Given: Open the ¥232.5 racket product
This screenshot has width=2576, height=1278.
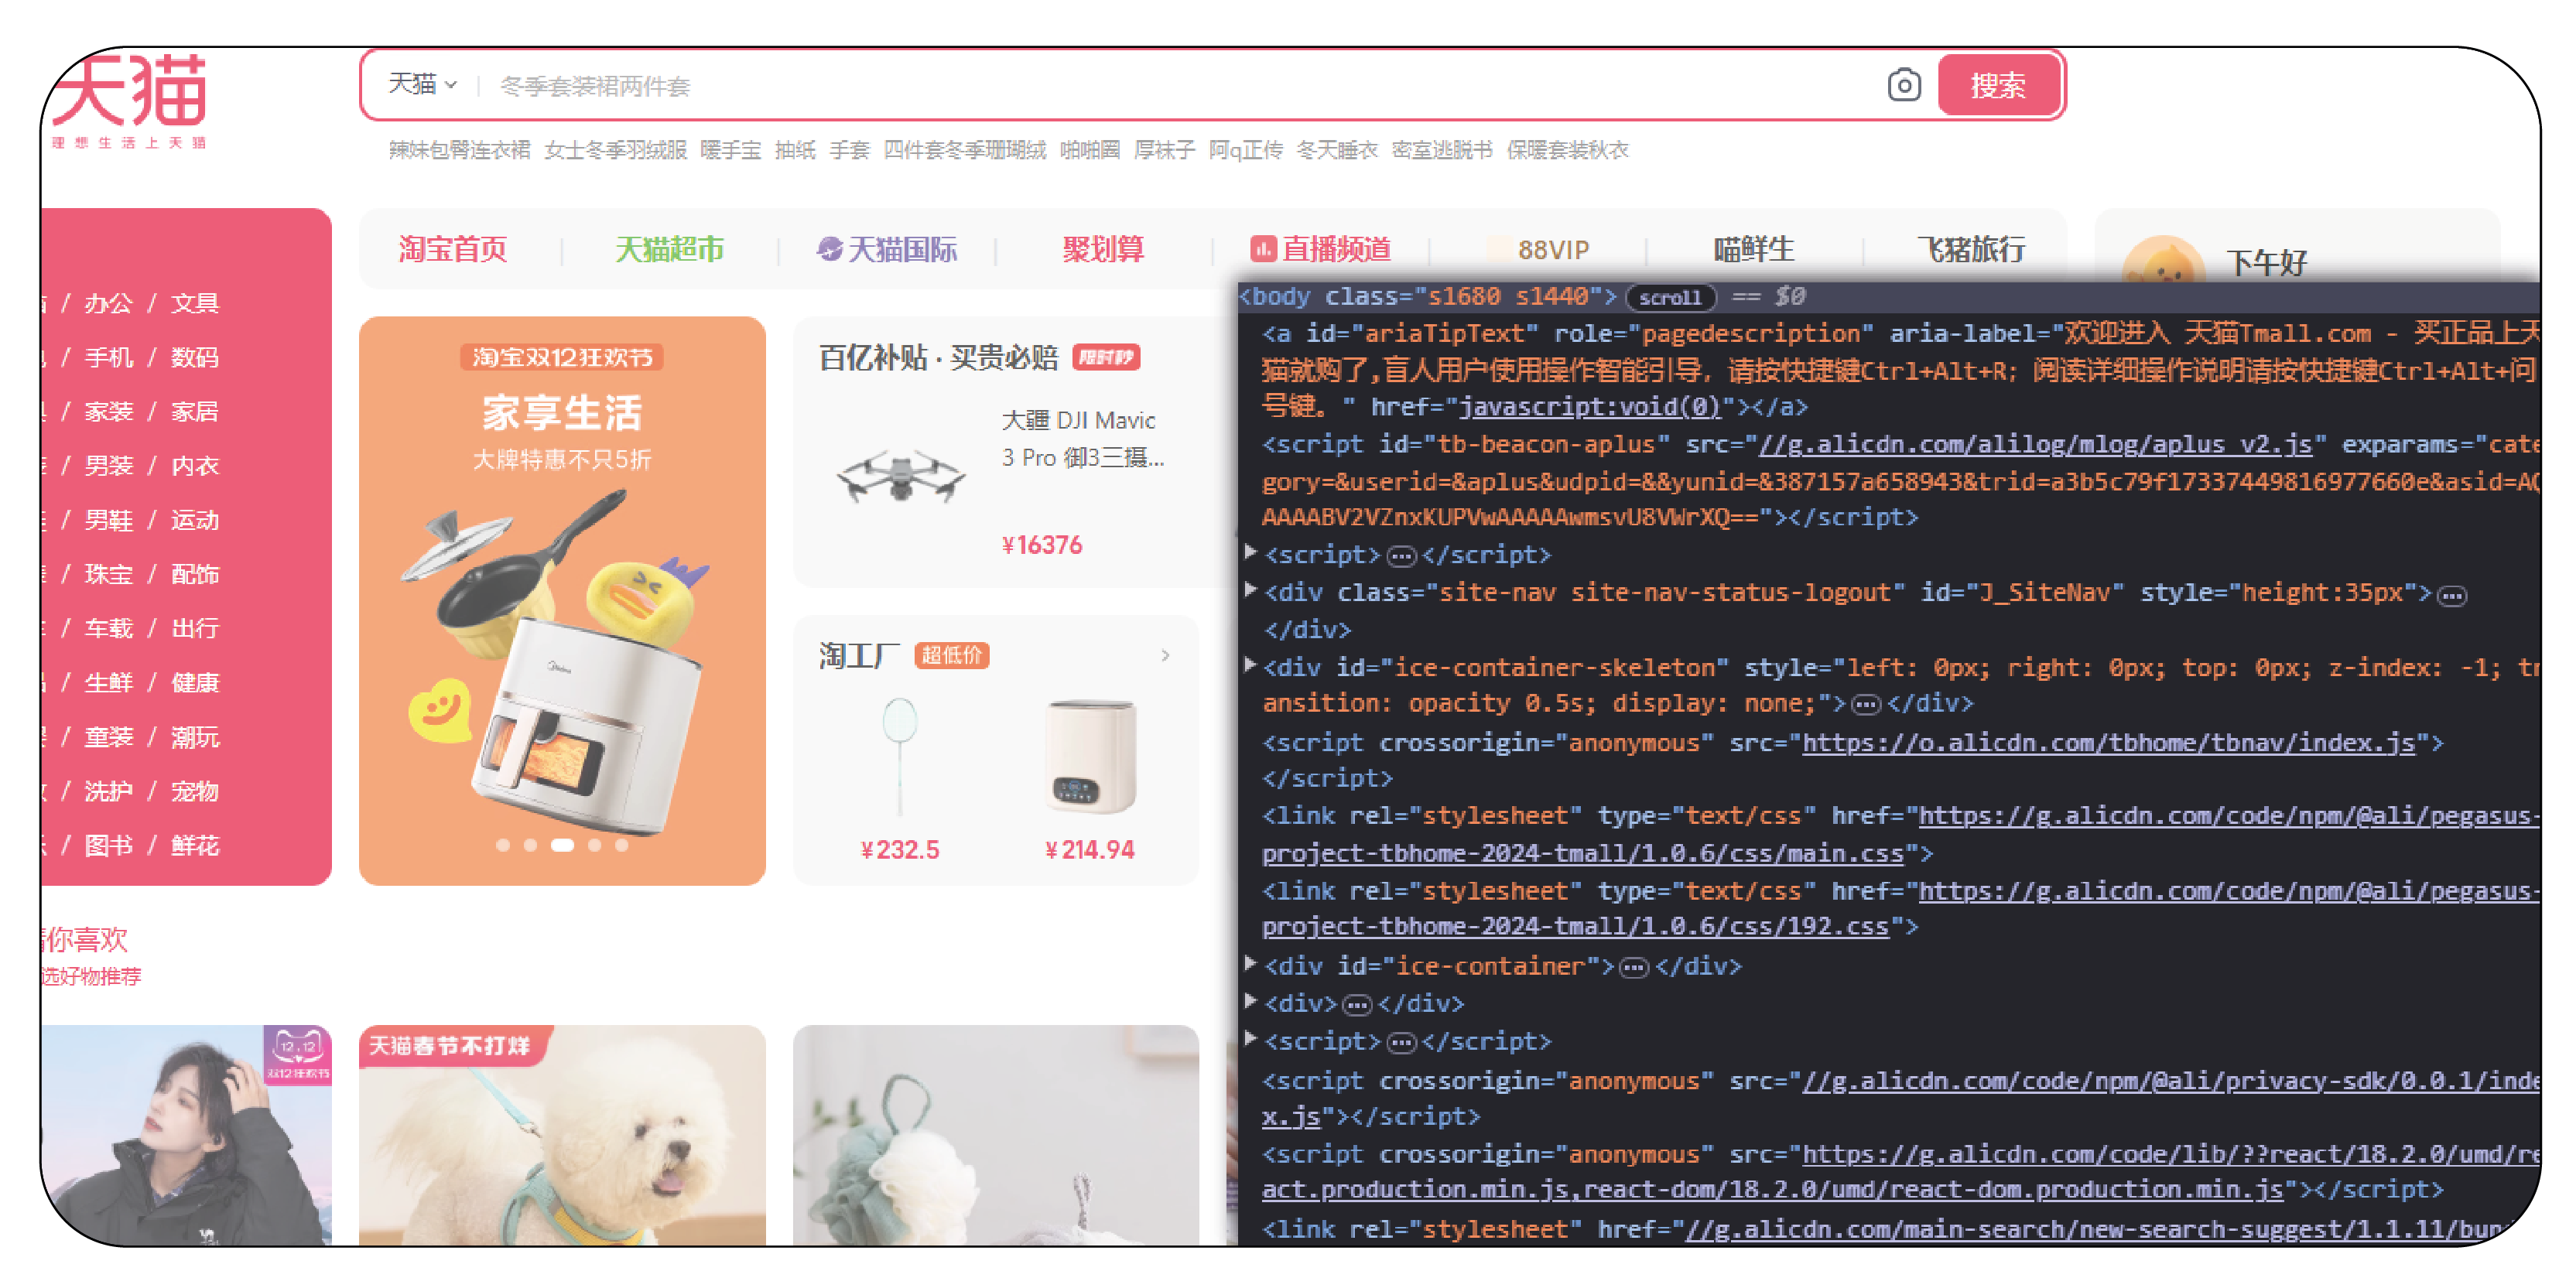Looking at the screenshot, I should 900,780.
